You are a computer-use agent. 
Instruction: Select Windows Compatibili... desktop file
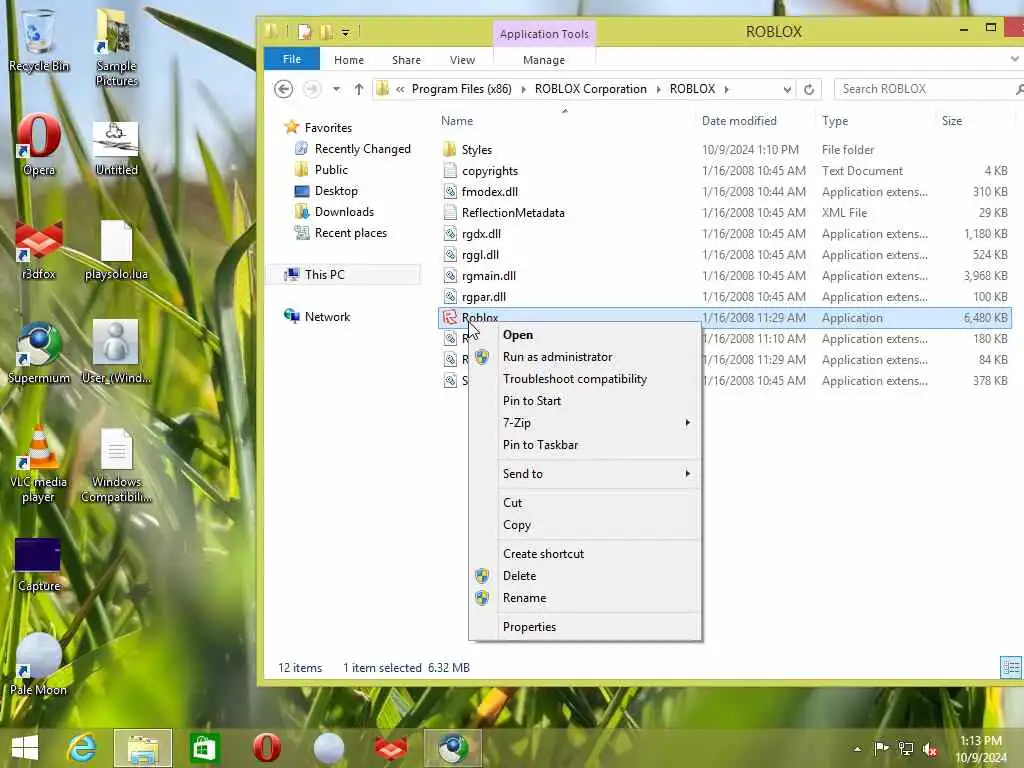[116, 465]
